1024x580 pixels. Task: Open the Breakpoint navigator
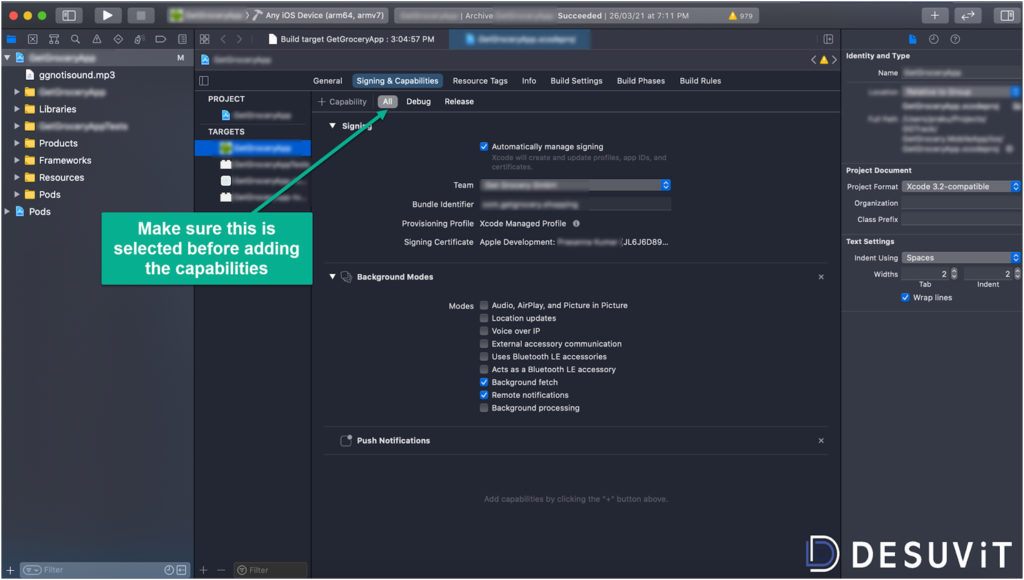[x=161, y=39]
